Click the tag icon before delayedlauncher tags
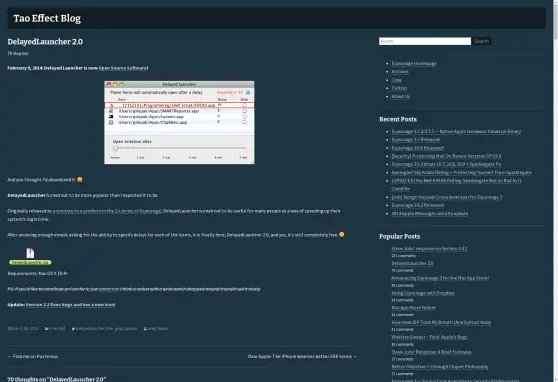This screenshot has height=382, width=558. coord(73,329)
